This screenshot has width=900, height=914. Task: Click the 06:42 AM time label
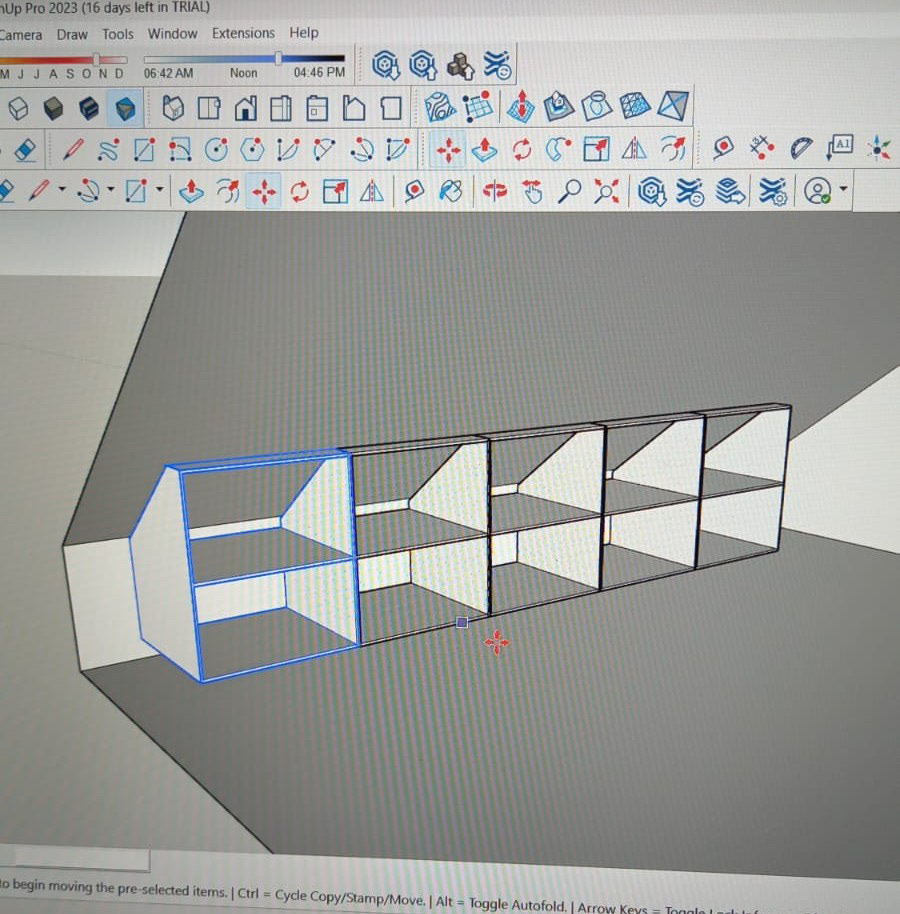(168, 73)
